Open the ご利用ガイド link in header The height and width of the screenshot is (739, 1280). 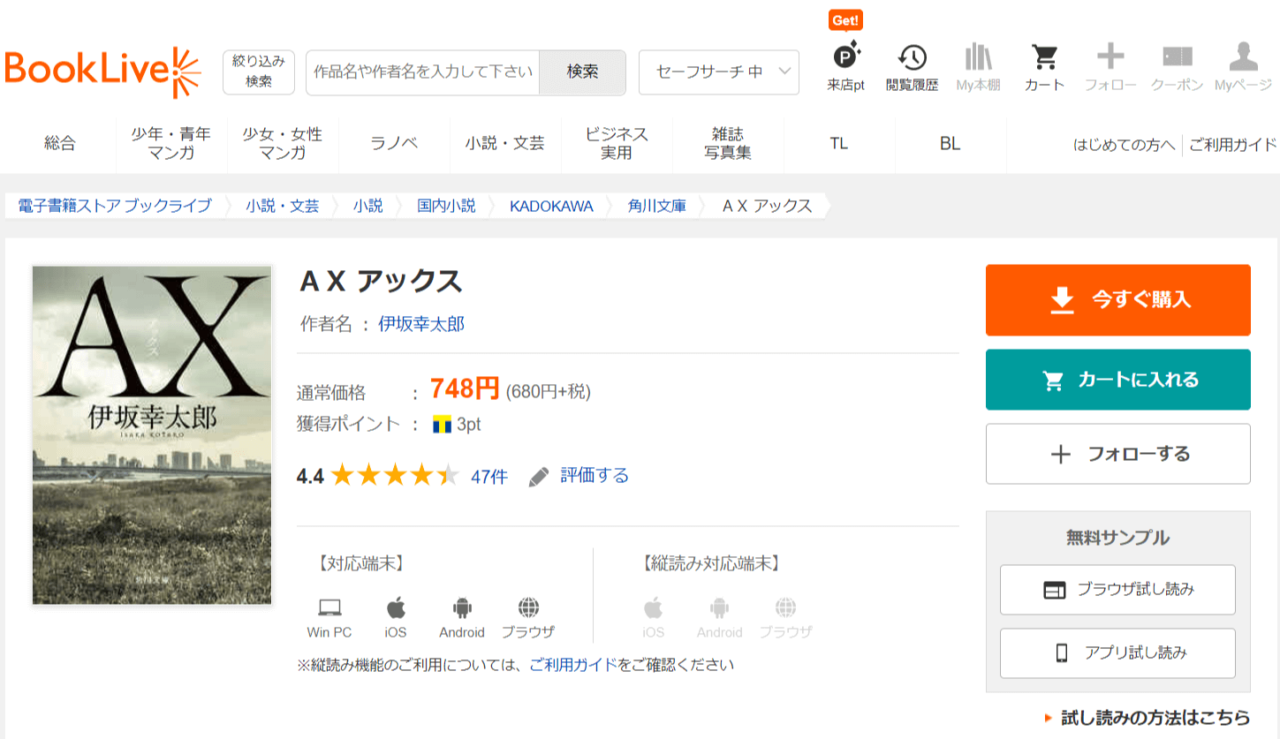point(1233,145)
